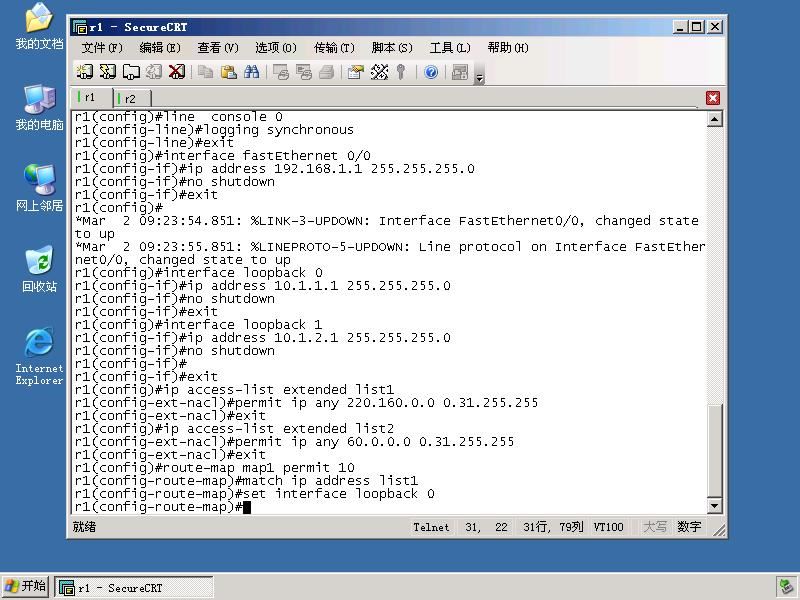Image resolution: width=800 pixels, height=600 pixels.
Task: Click the Connect in Tab icon
Action: (x=131, y=72)
